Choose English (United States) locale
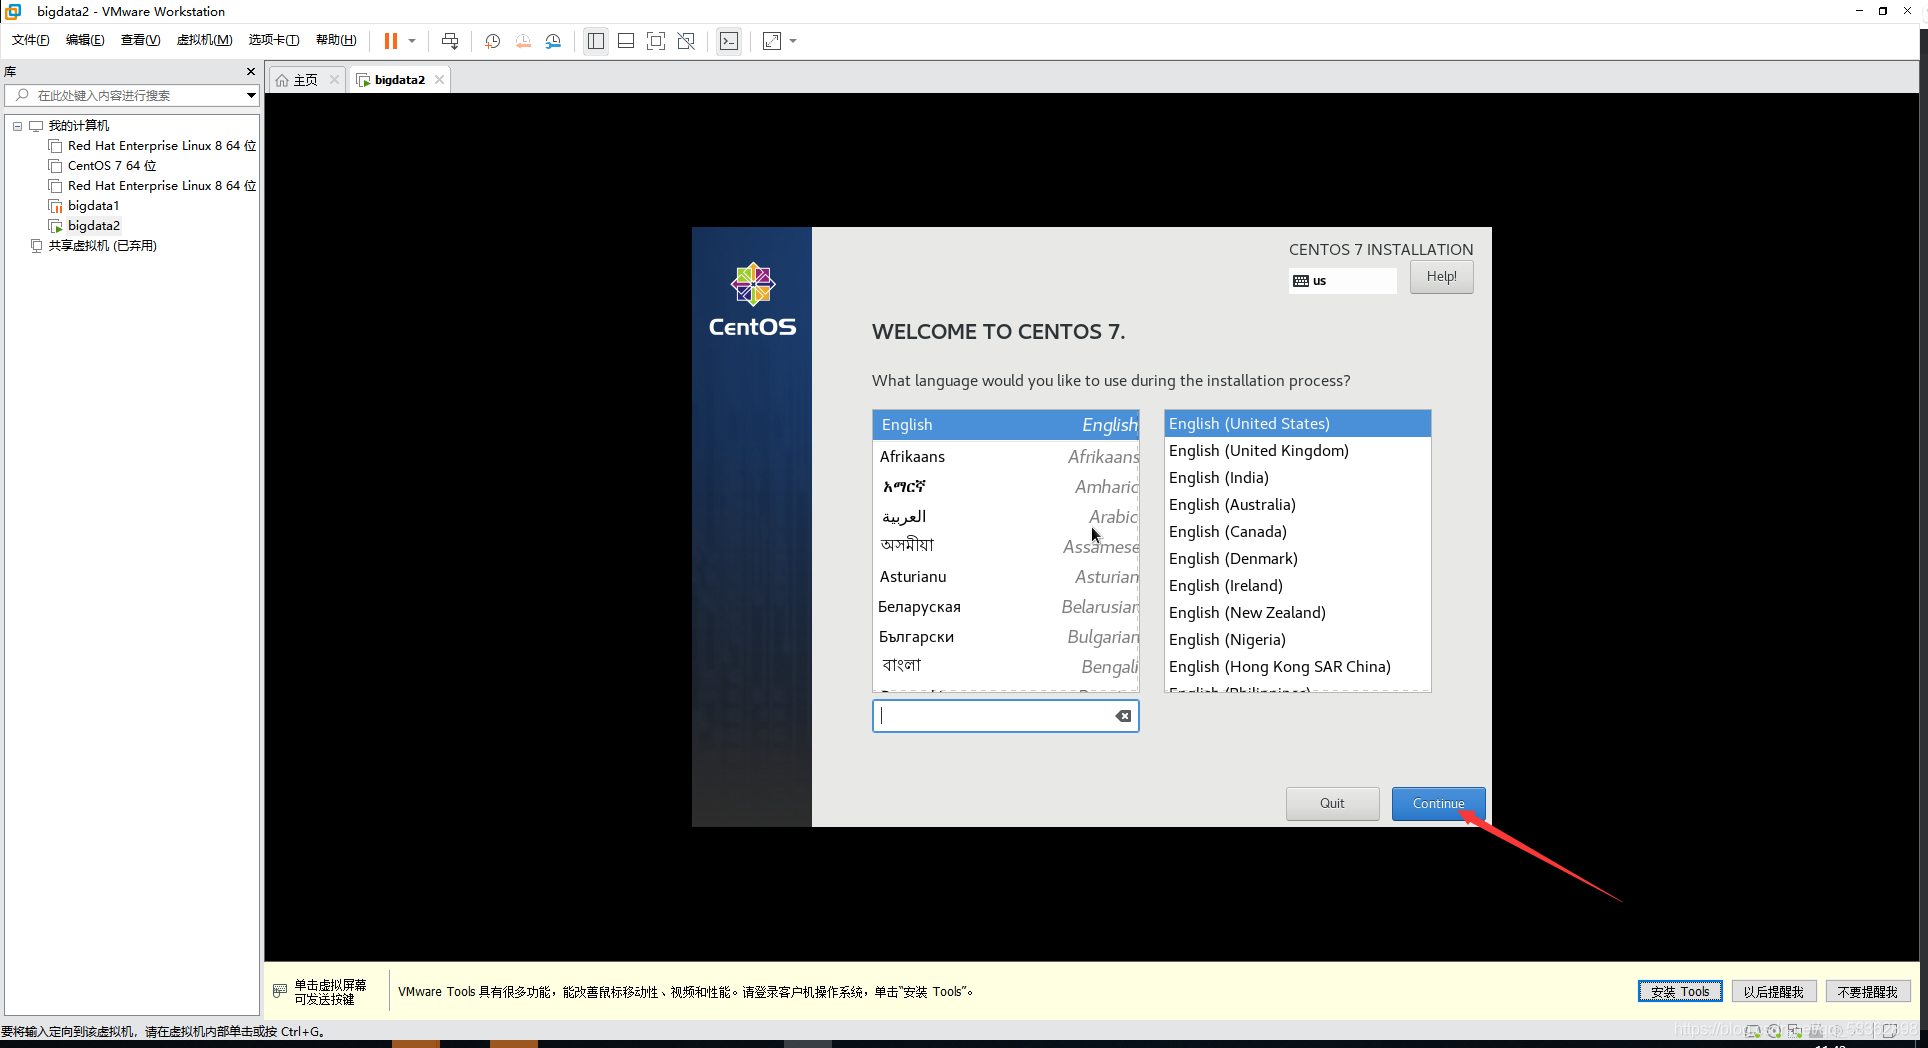Screen dimensions: 1928x1048 pos(1298,424)
